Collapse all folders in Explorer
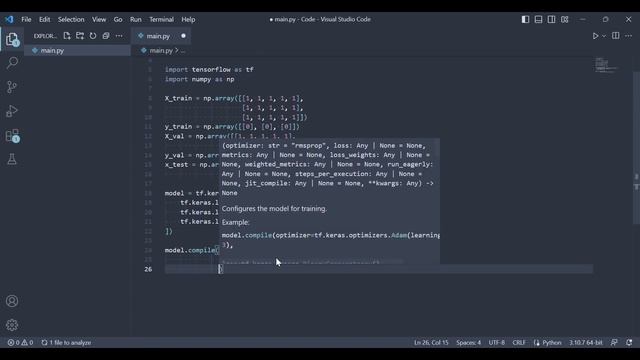The image size is (640, 360). coord(106,36)
